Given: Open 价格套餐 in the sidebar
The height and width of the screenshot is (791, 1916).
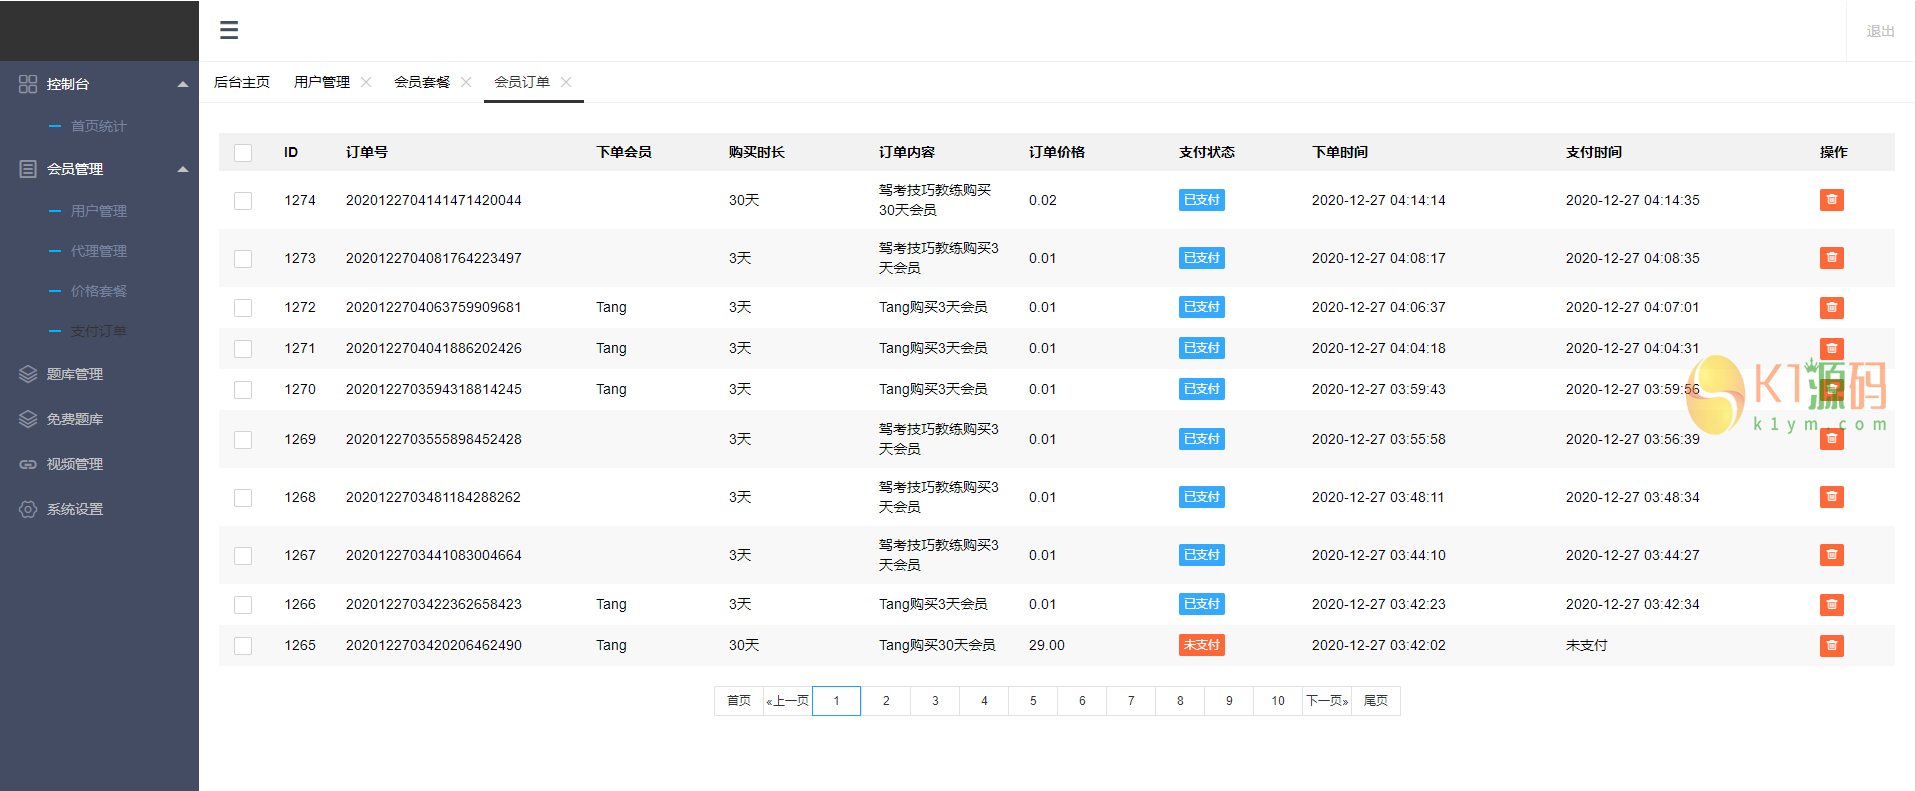Looking at the screenshot, I should [99, 291].
